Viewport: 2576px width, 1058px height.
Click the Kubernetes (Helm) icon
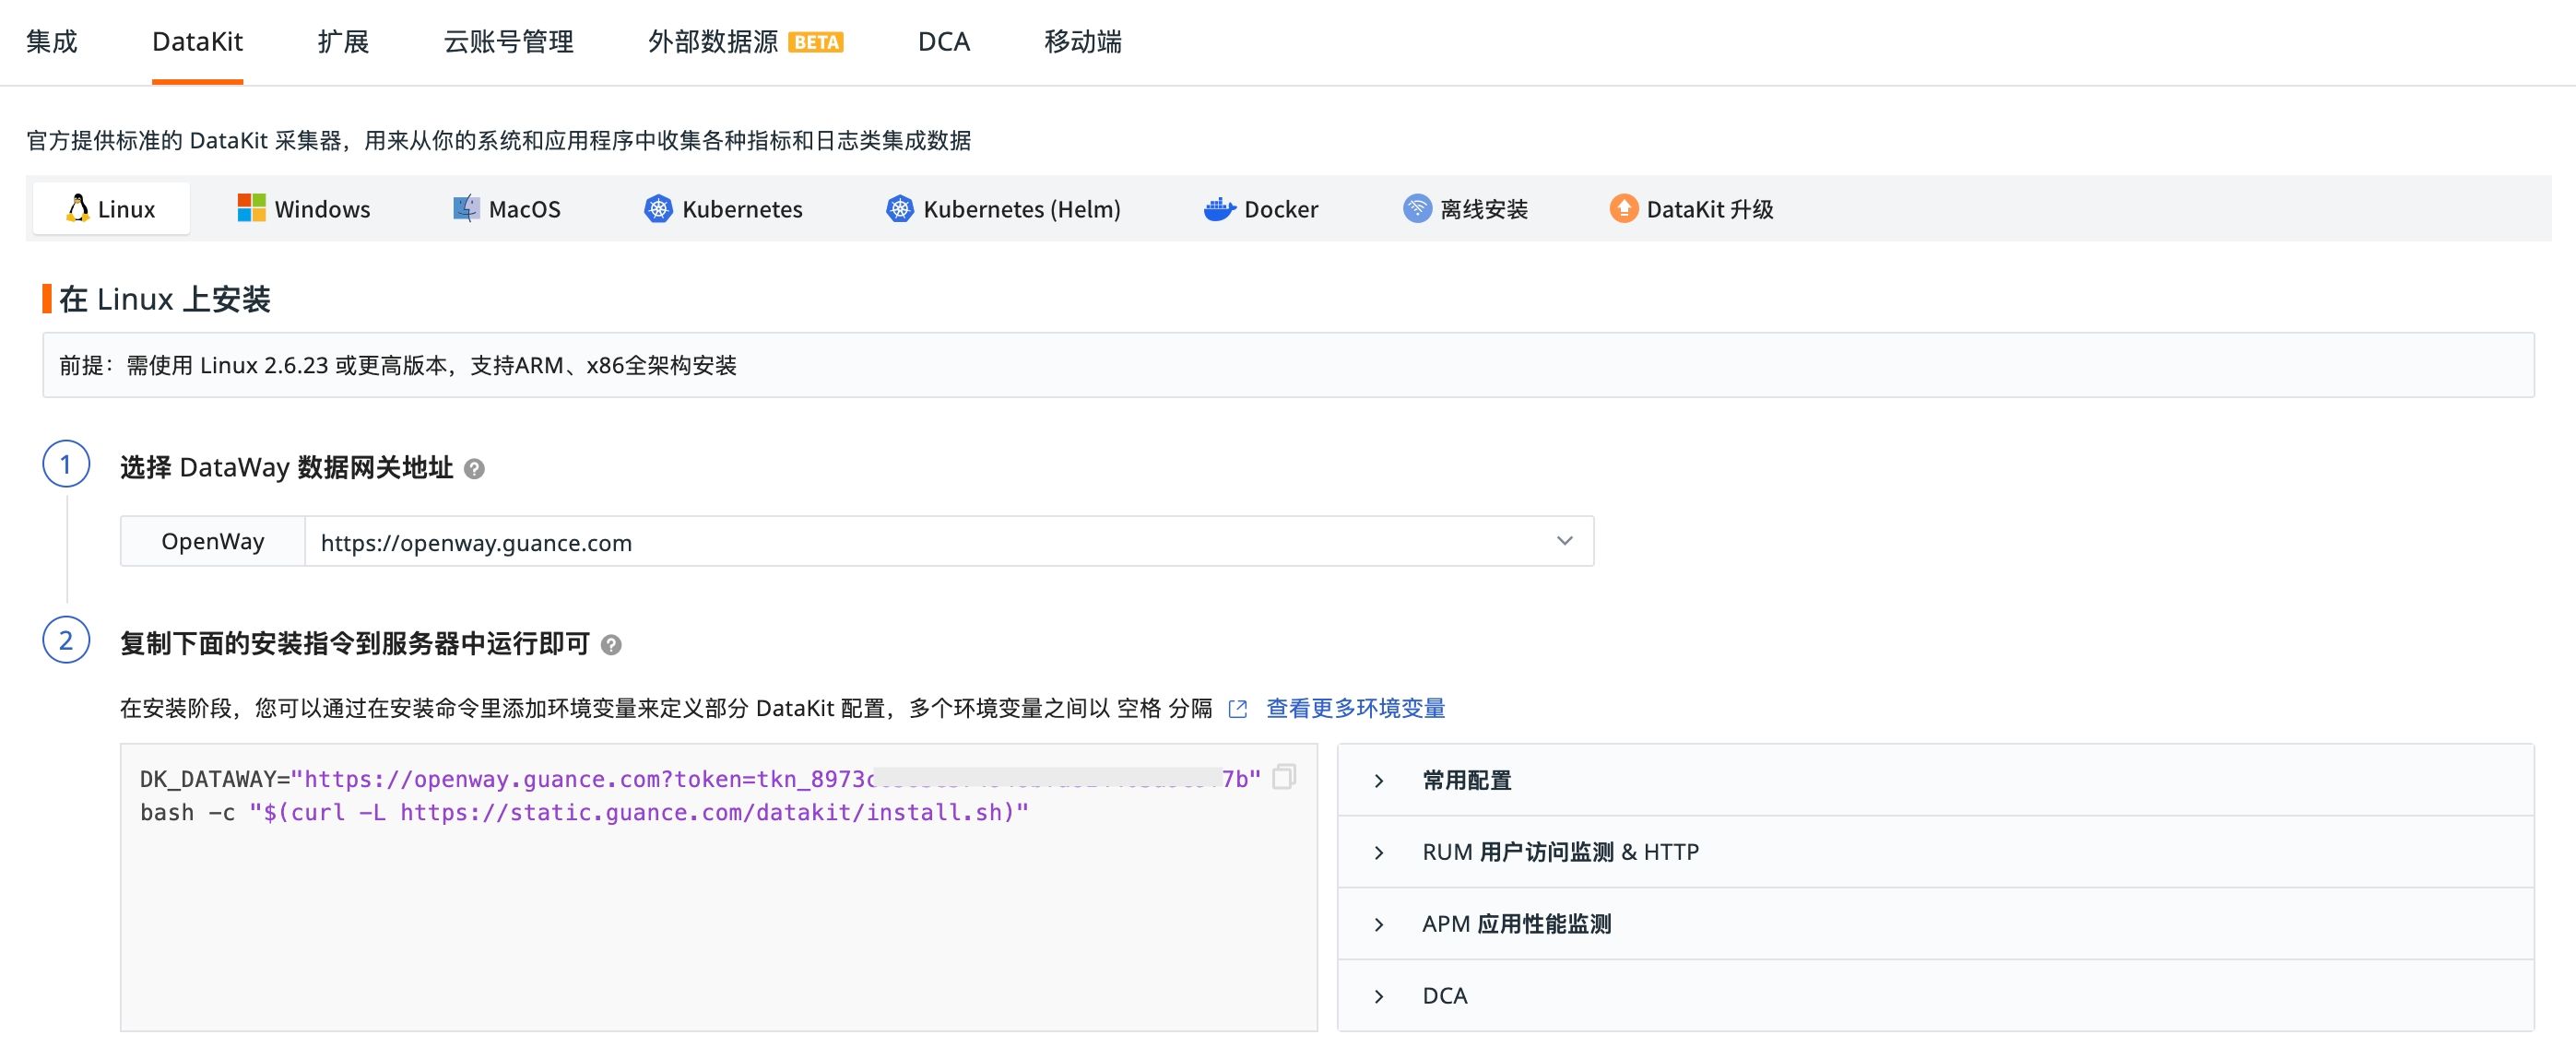click(x=900, y=208)
